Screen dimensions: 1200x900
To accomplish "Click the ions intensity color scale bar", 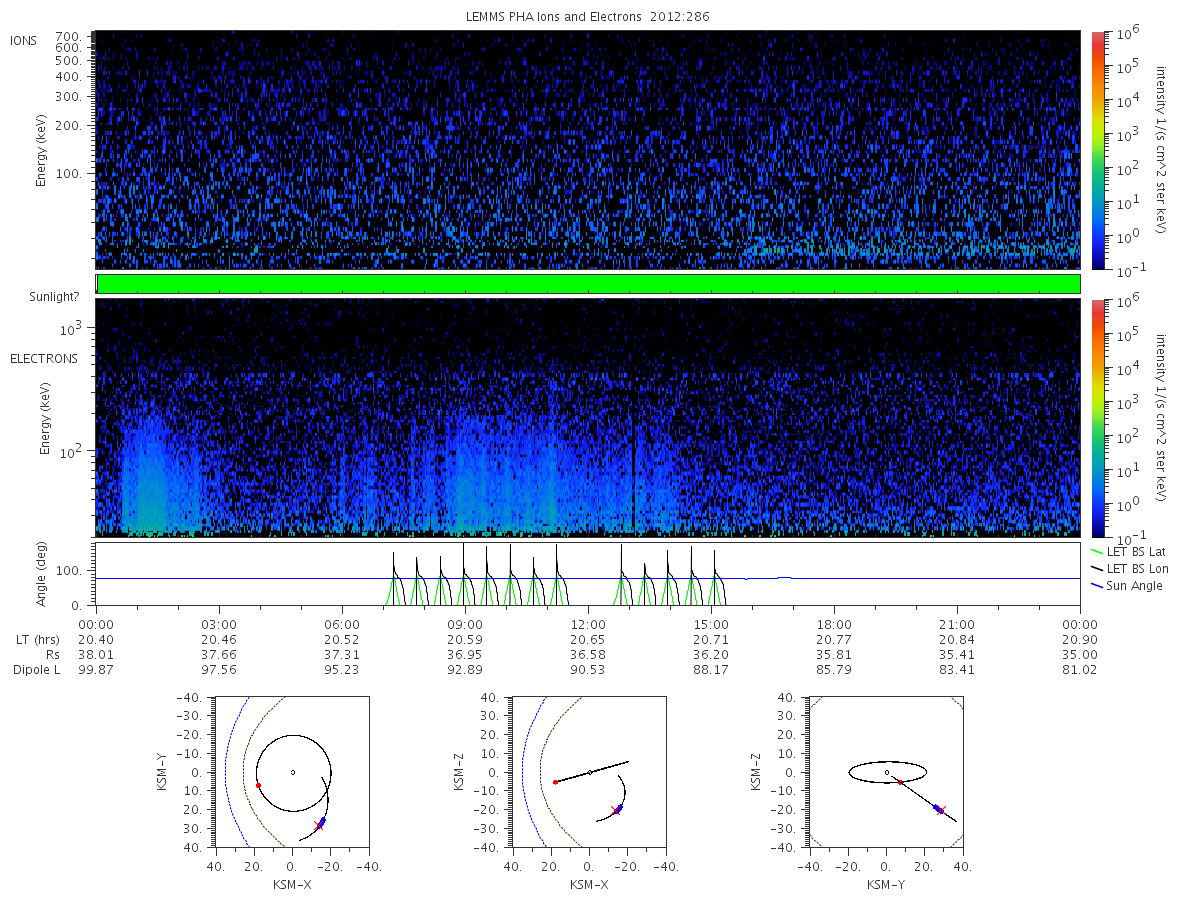I will pyautogui.click(x=1098, y=150).
